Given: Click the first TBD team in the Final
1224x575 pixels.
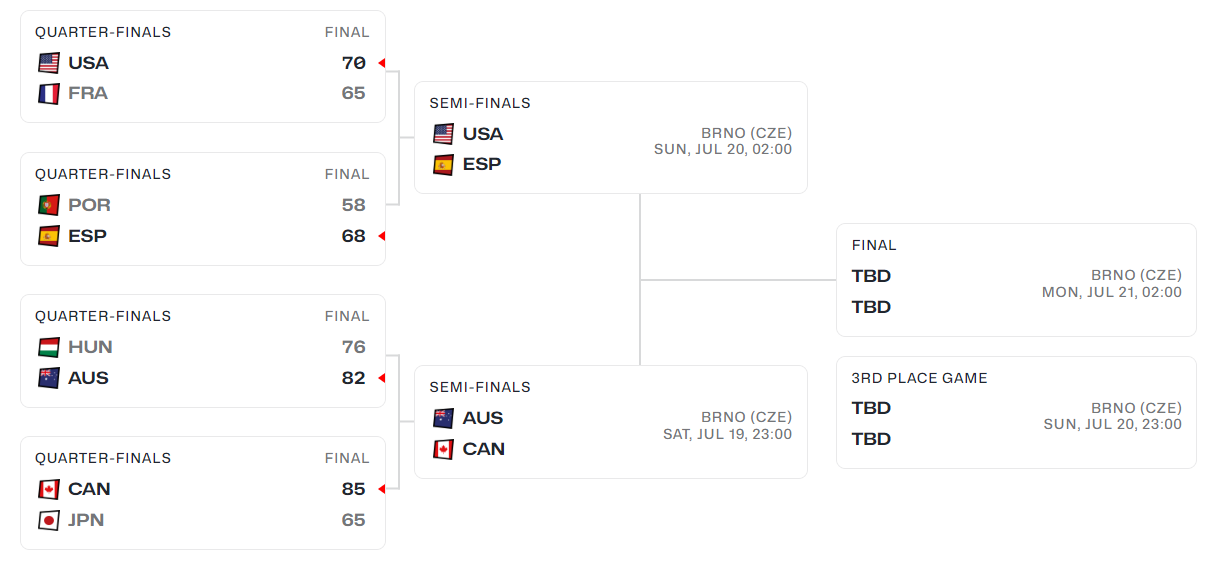Looking at the screenshot, I should pyautogui.click(x=871, y=276).
